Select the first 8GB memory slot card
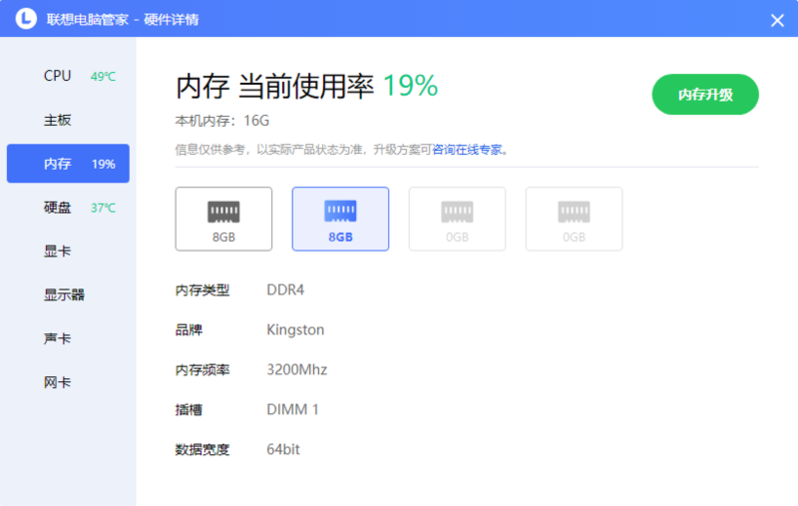 (223, 218)
